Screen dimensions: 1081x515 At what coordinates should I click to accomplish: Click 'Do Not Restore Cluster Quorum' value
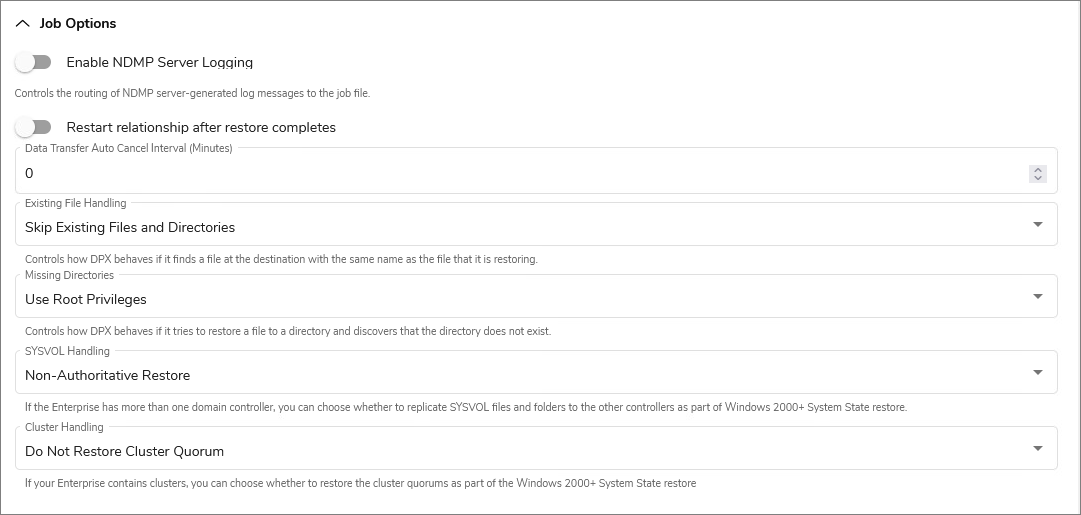(x=124, y=451)
